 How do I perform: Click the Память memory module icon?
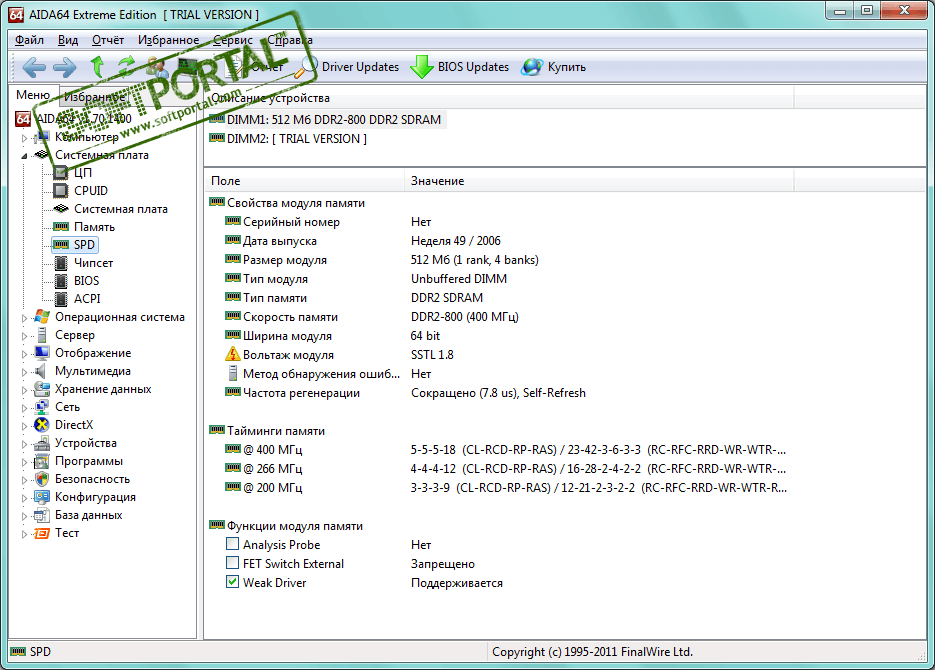[x=61, y=227]
